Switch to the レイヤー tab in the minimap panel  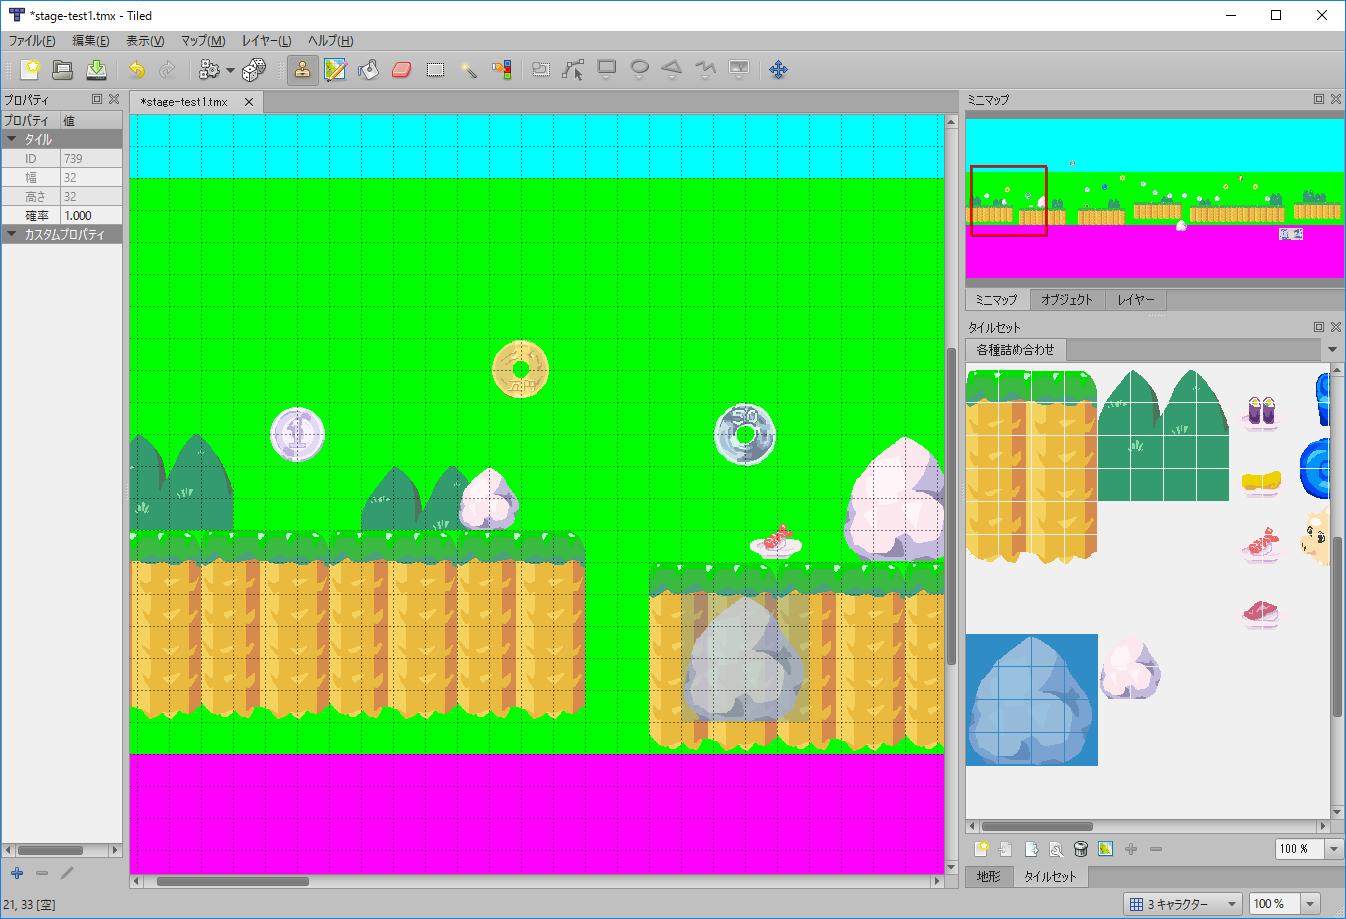click(1136, 300)
